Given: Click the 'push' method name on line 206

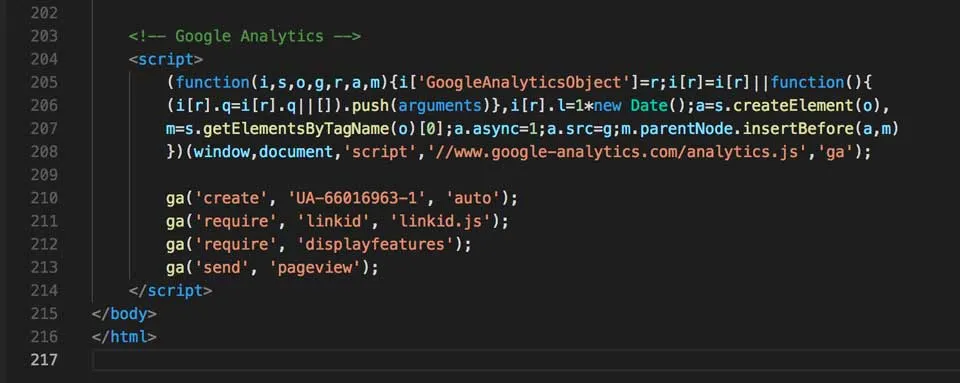Looking at the screenshot, I should (x=370, y=106).
